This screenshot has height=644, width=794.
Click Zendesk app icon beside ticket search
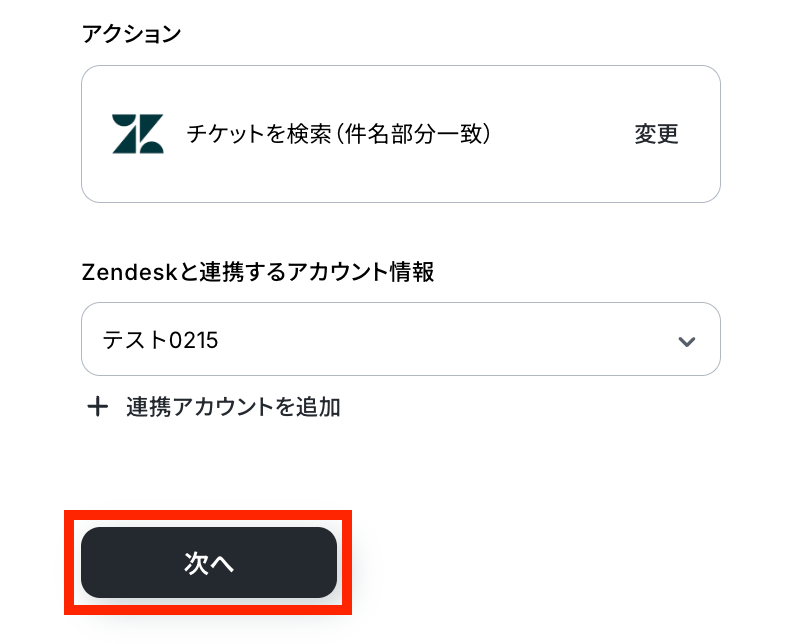[x=137, y=134]
